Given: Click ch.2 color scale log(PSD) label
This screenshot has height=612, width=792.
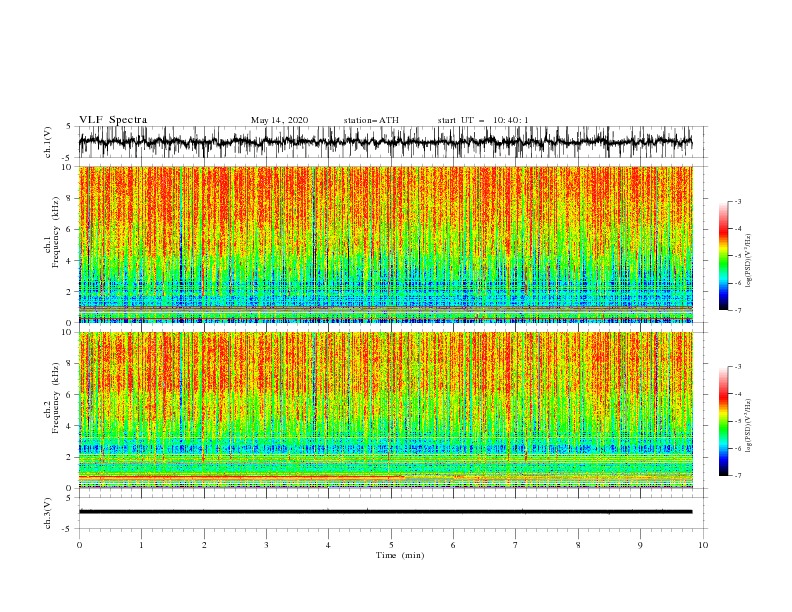Looking at the screenshot, I should 748,425.
